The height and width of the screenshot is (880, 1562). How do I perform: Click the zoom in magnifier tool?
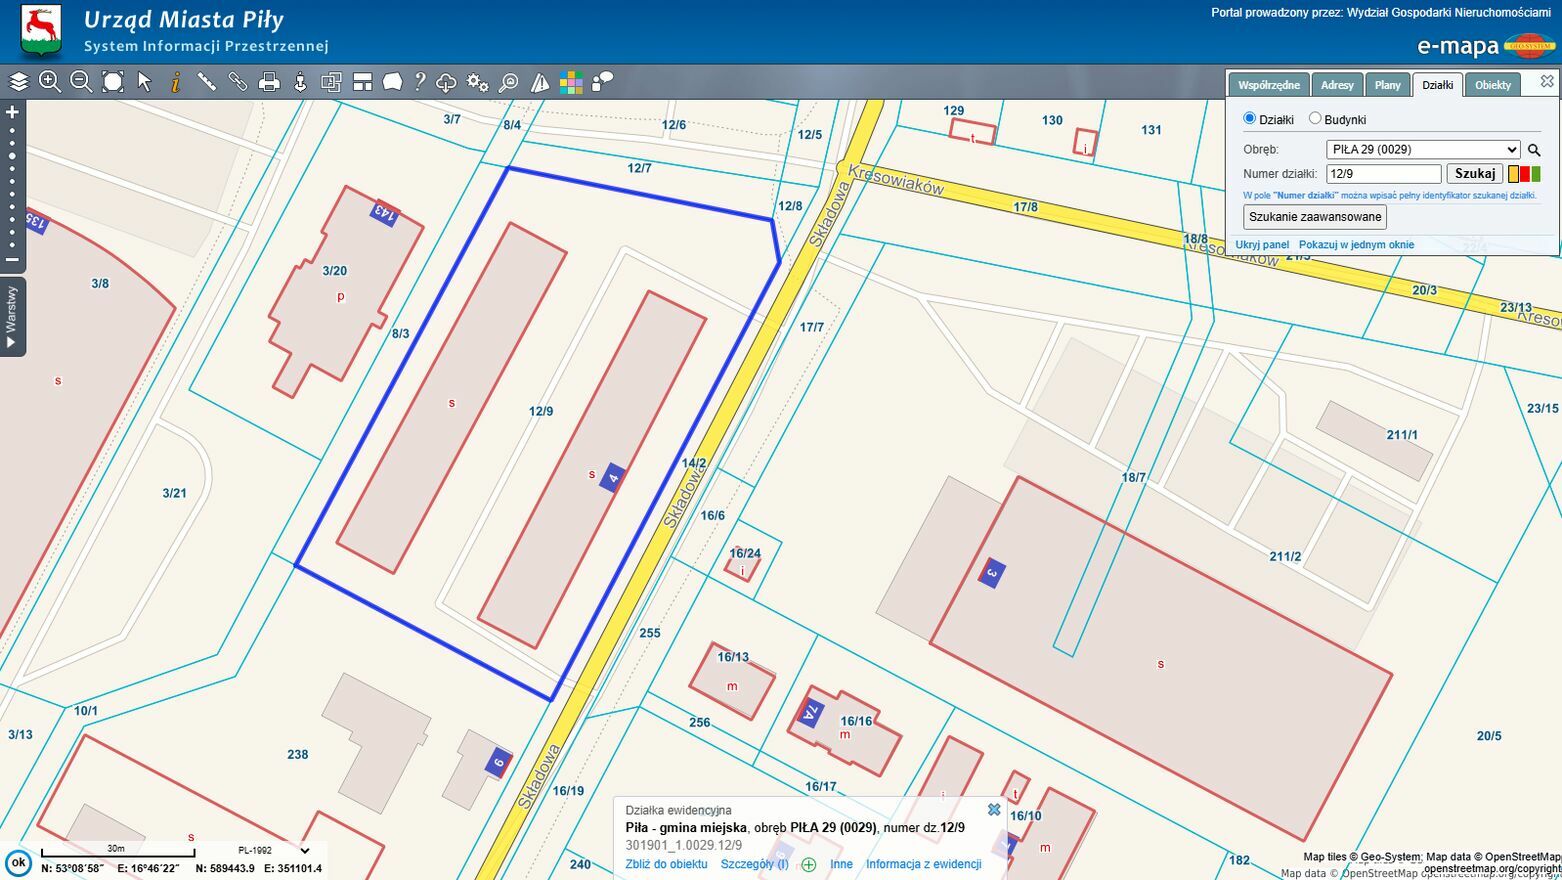point(49,82)
